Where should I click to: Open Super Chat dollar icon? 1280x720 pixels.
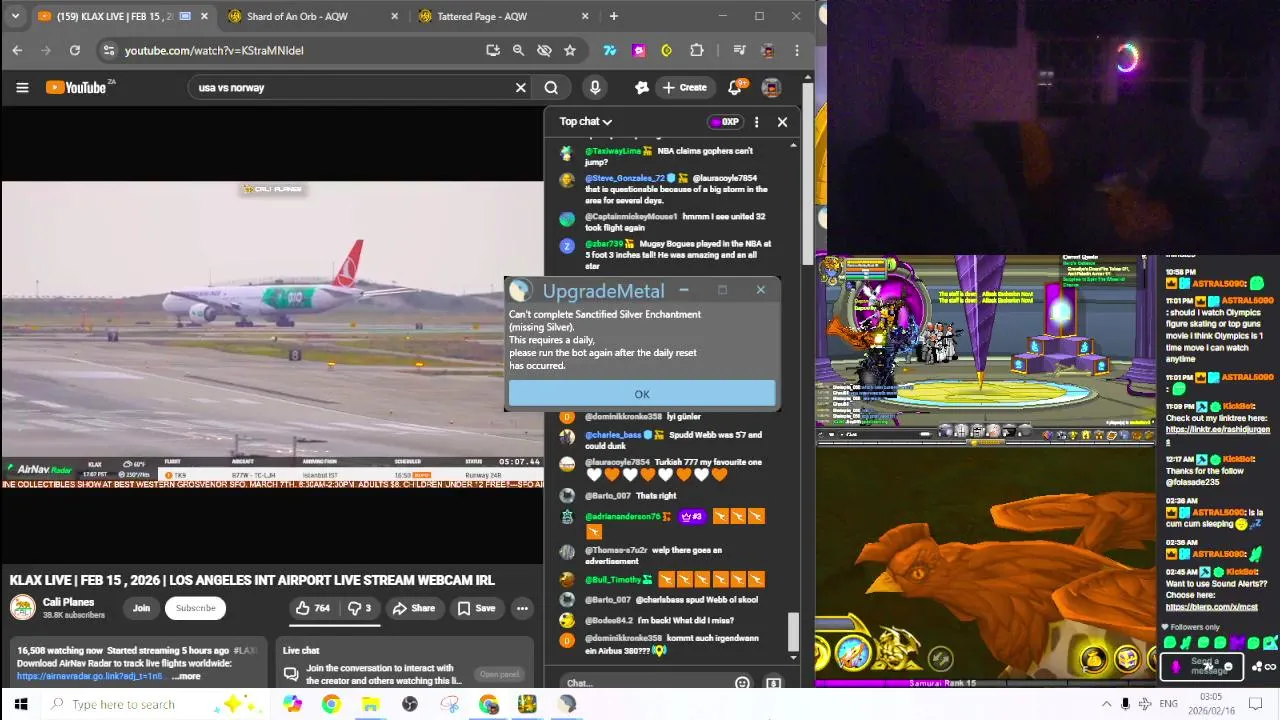coord(773,683)
